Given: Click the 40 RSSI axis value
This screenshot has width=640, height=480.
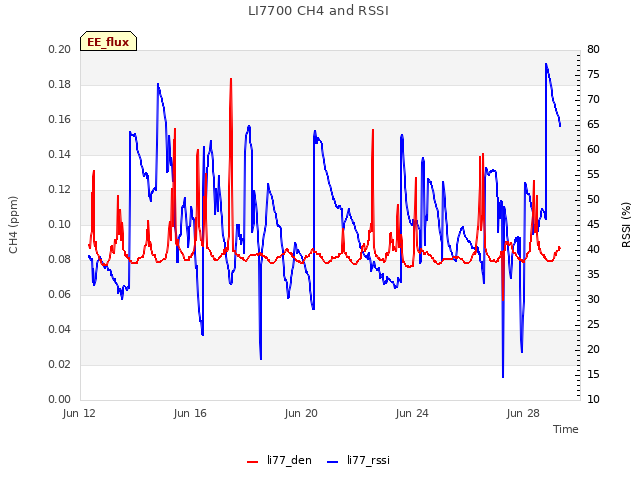Looking at the screenshot, I should click(x=593, y=249).
